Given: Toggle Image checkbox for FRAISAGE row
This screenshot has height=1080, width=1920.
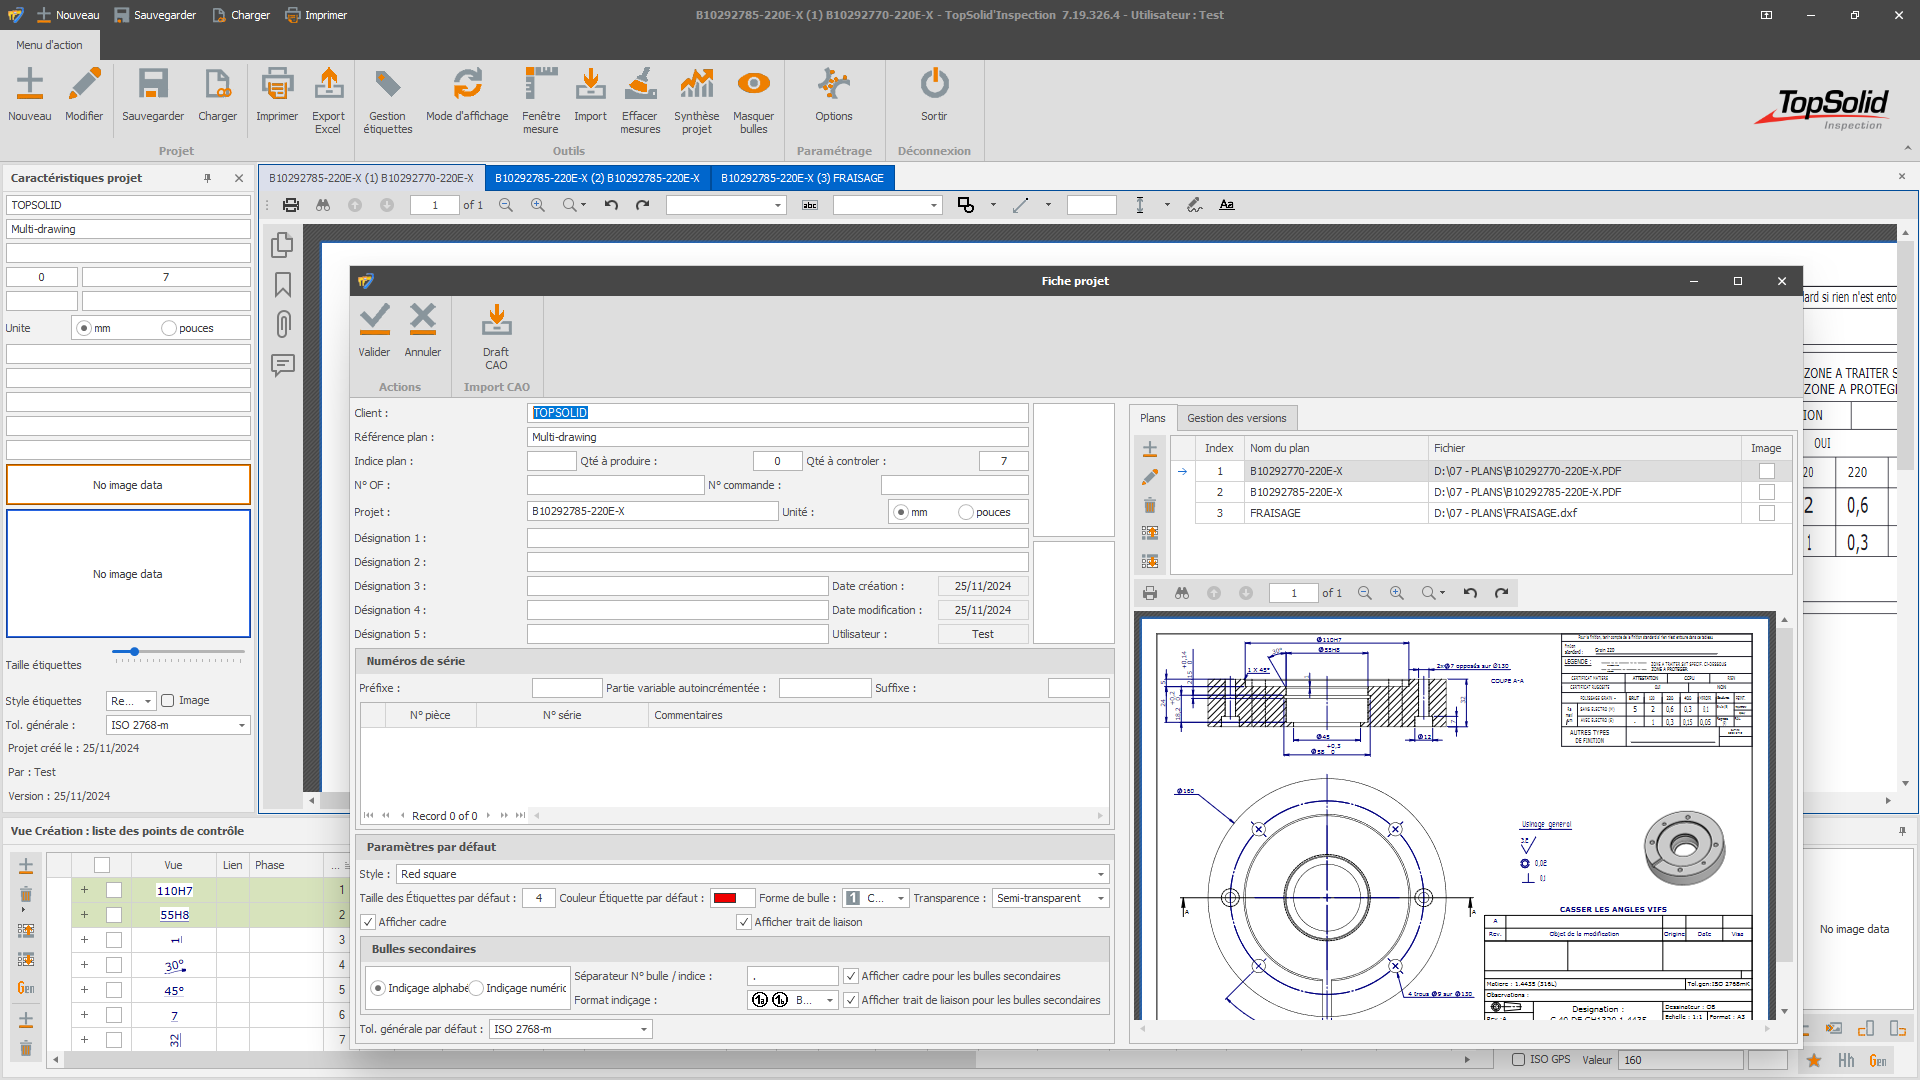Looking at the screenshot, I should 1767,513.
